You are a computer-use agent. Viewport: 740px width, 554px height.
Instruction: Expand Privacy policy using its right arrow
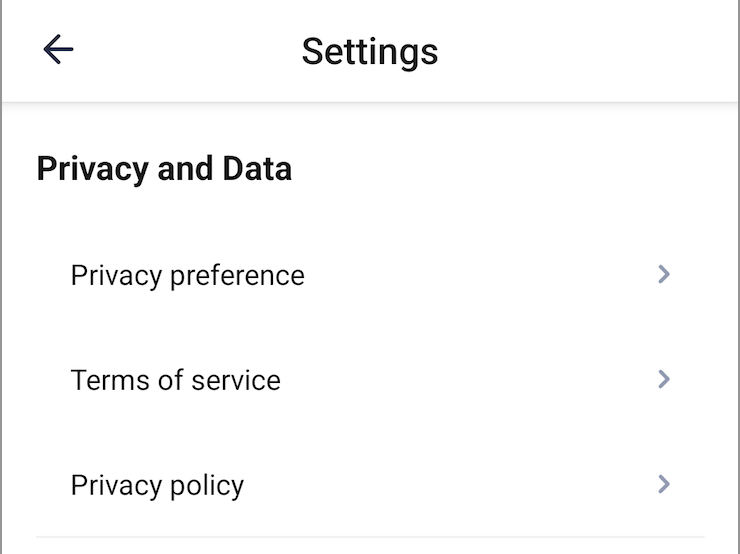[x=663, y=485]
